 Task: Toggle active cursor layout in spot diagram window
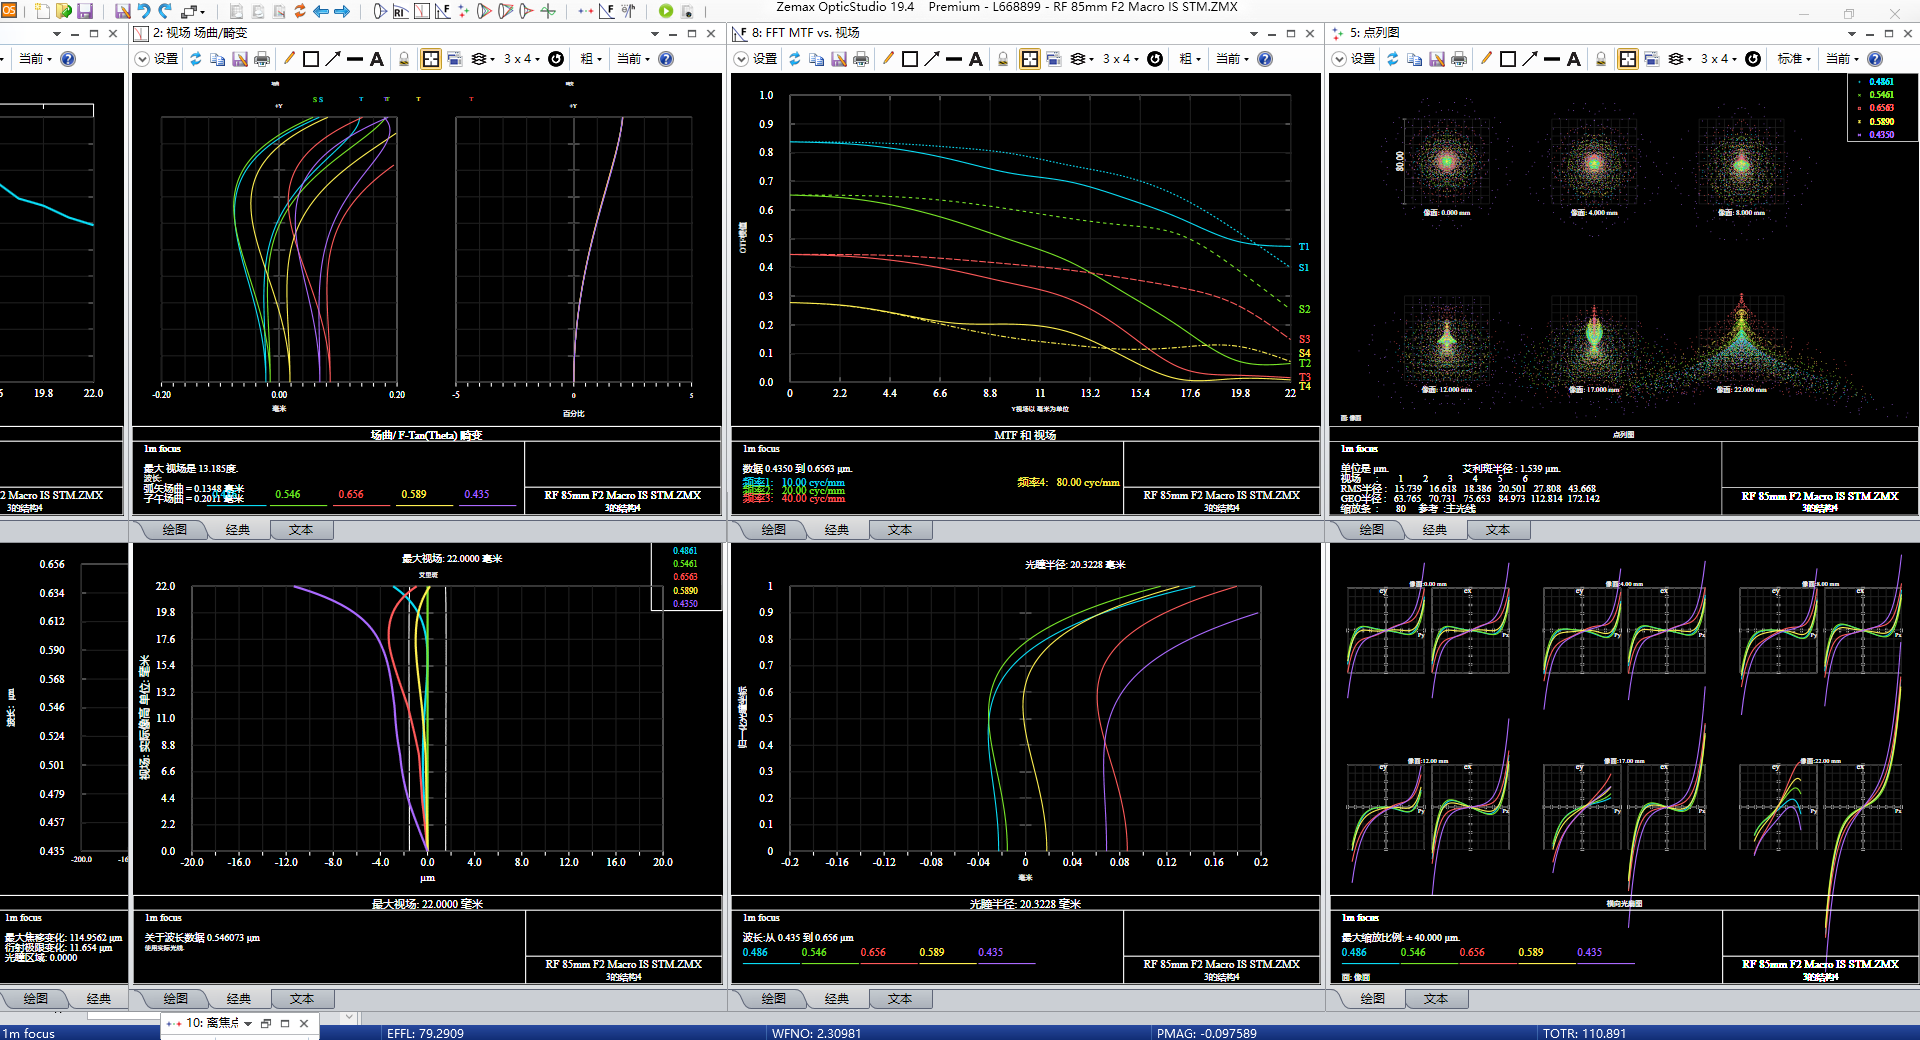pyautogui.click(x=1628, y=59)
